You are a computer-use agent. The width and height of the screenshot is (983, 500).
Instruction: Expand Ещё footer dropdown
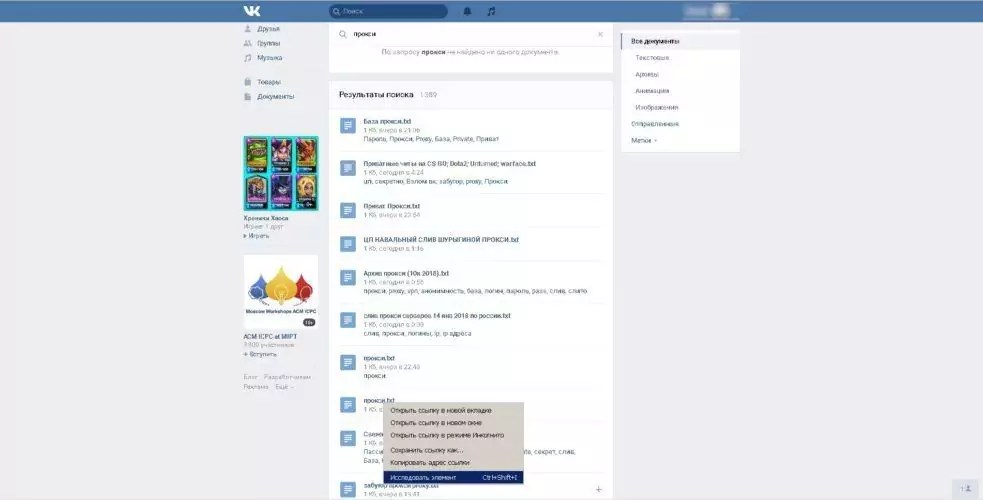click(x=284, y=387)
